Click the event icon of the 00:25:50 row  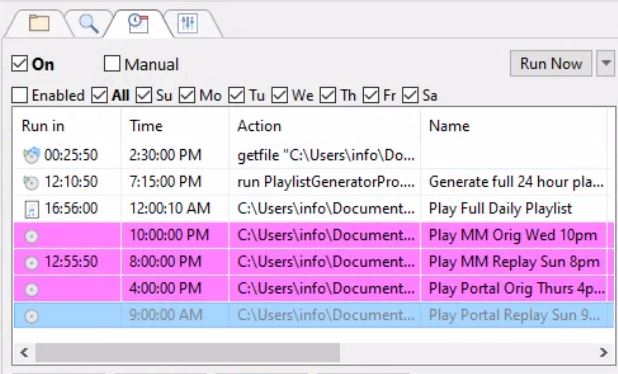(x=31, y=155)
